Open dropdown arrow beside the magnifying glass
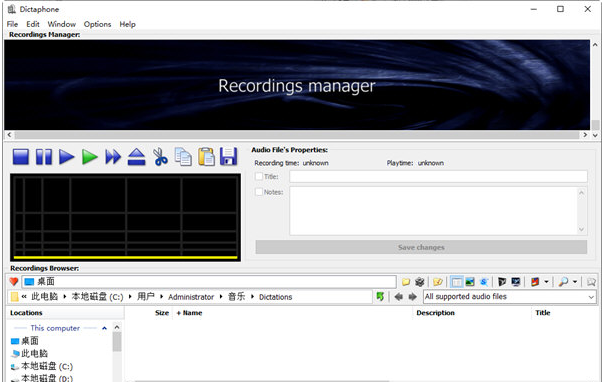The image size is (607, 382). (575, 282)
